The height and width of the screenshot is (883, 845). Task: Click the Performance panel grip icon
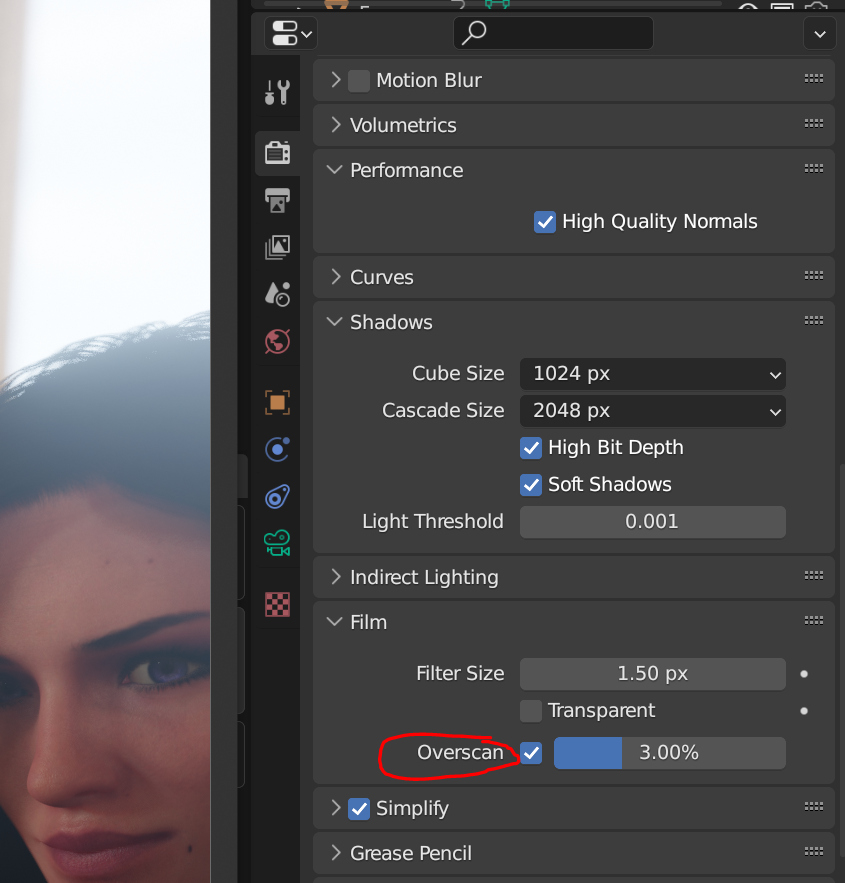point(814,169)
